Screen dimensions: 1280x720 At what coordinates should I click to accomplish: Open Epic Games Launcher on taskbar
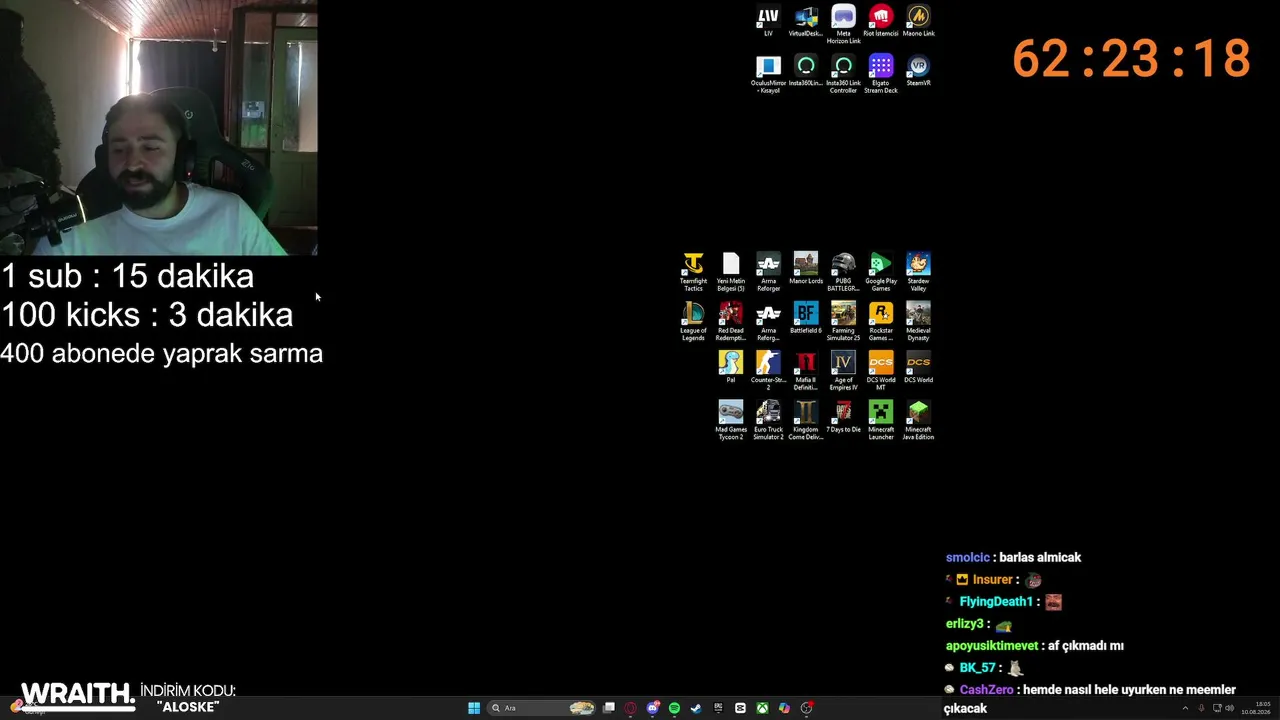718,708
